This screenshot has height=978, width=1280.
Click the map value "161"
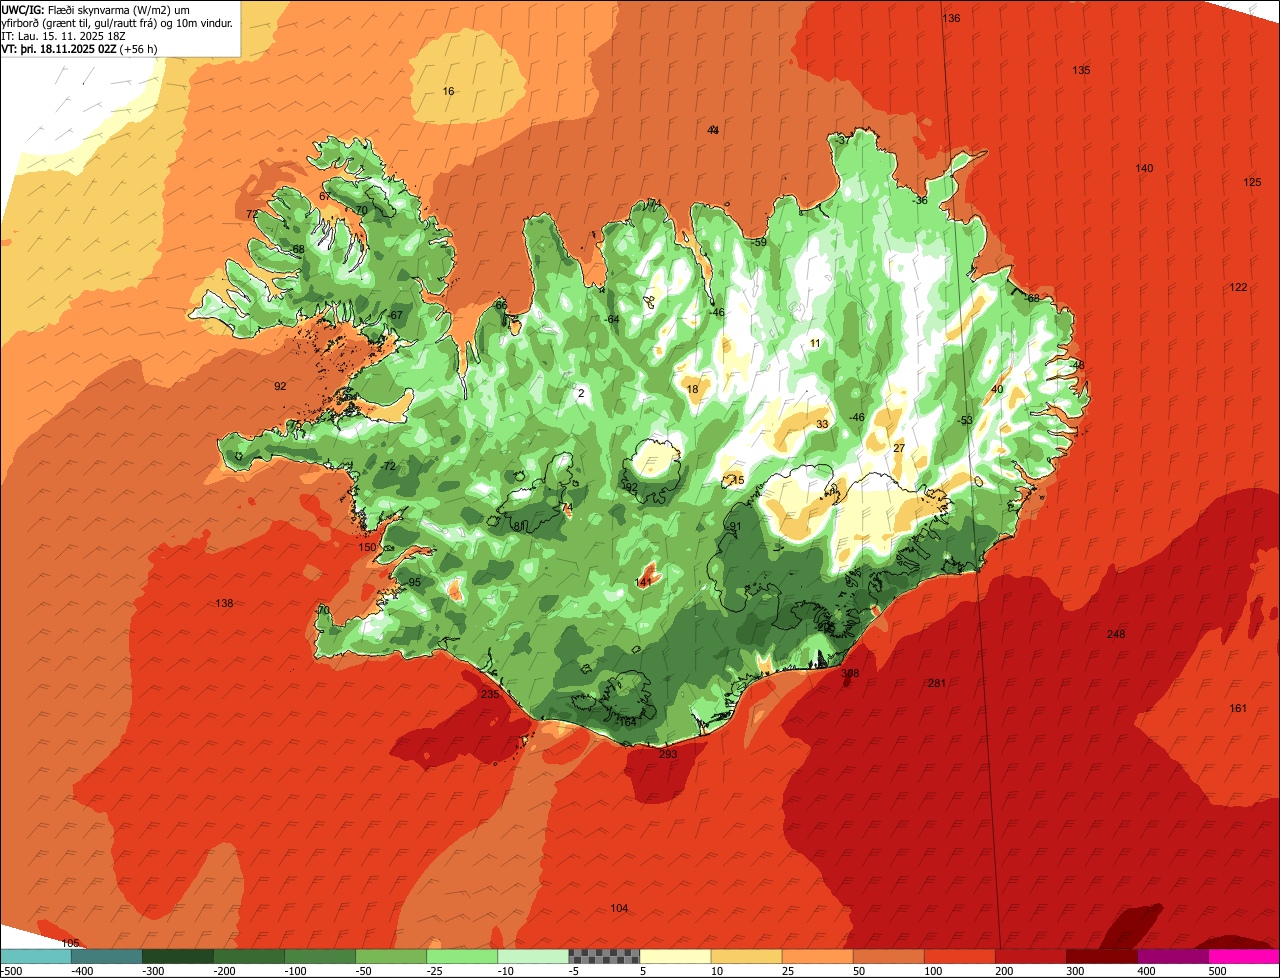coord(1238,708)
